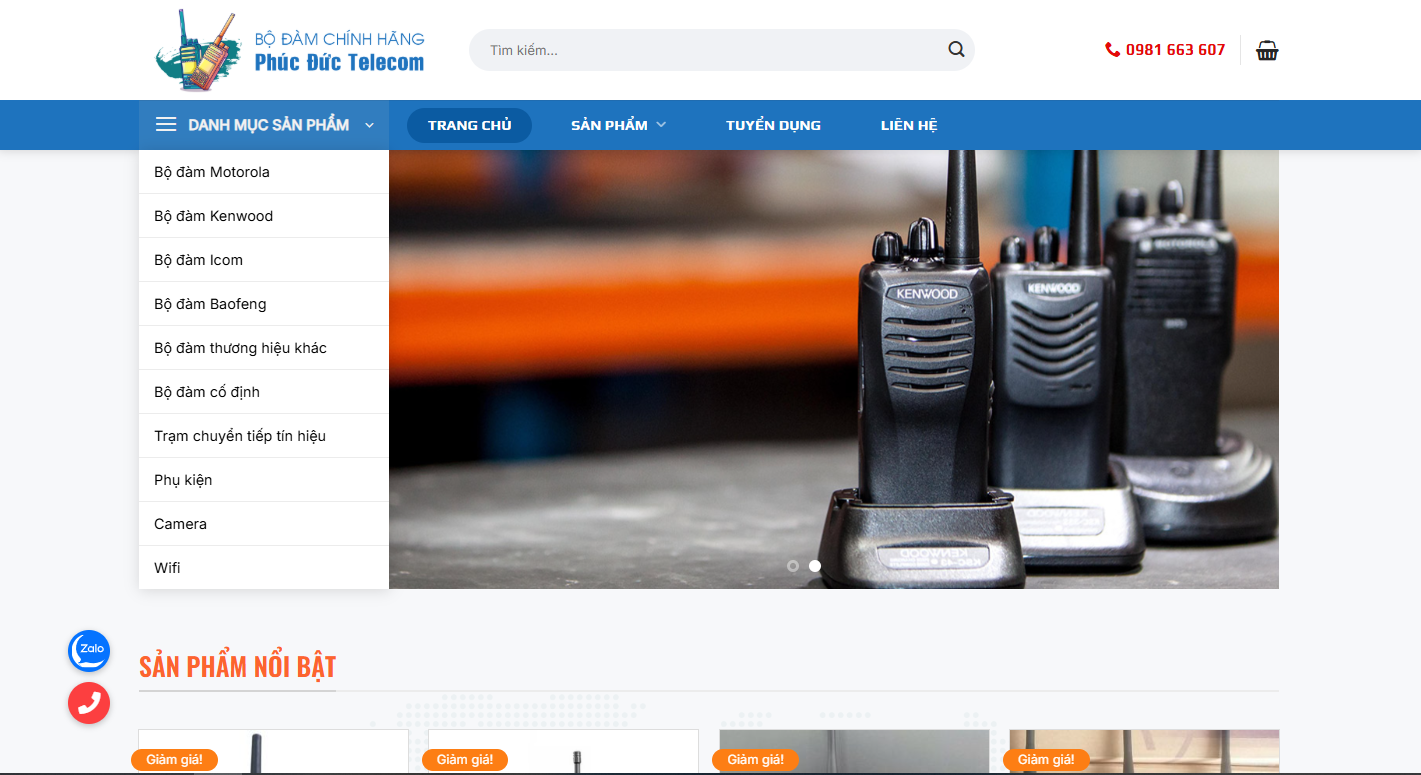Open the shopping basket icon
This screenshot has width=1421, height=775.
(1267, 50)
